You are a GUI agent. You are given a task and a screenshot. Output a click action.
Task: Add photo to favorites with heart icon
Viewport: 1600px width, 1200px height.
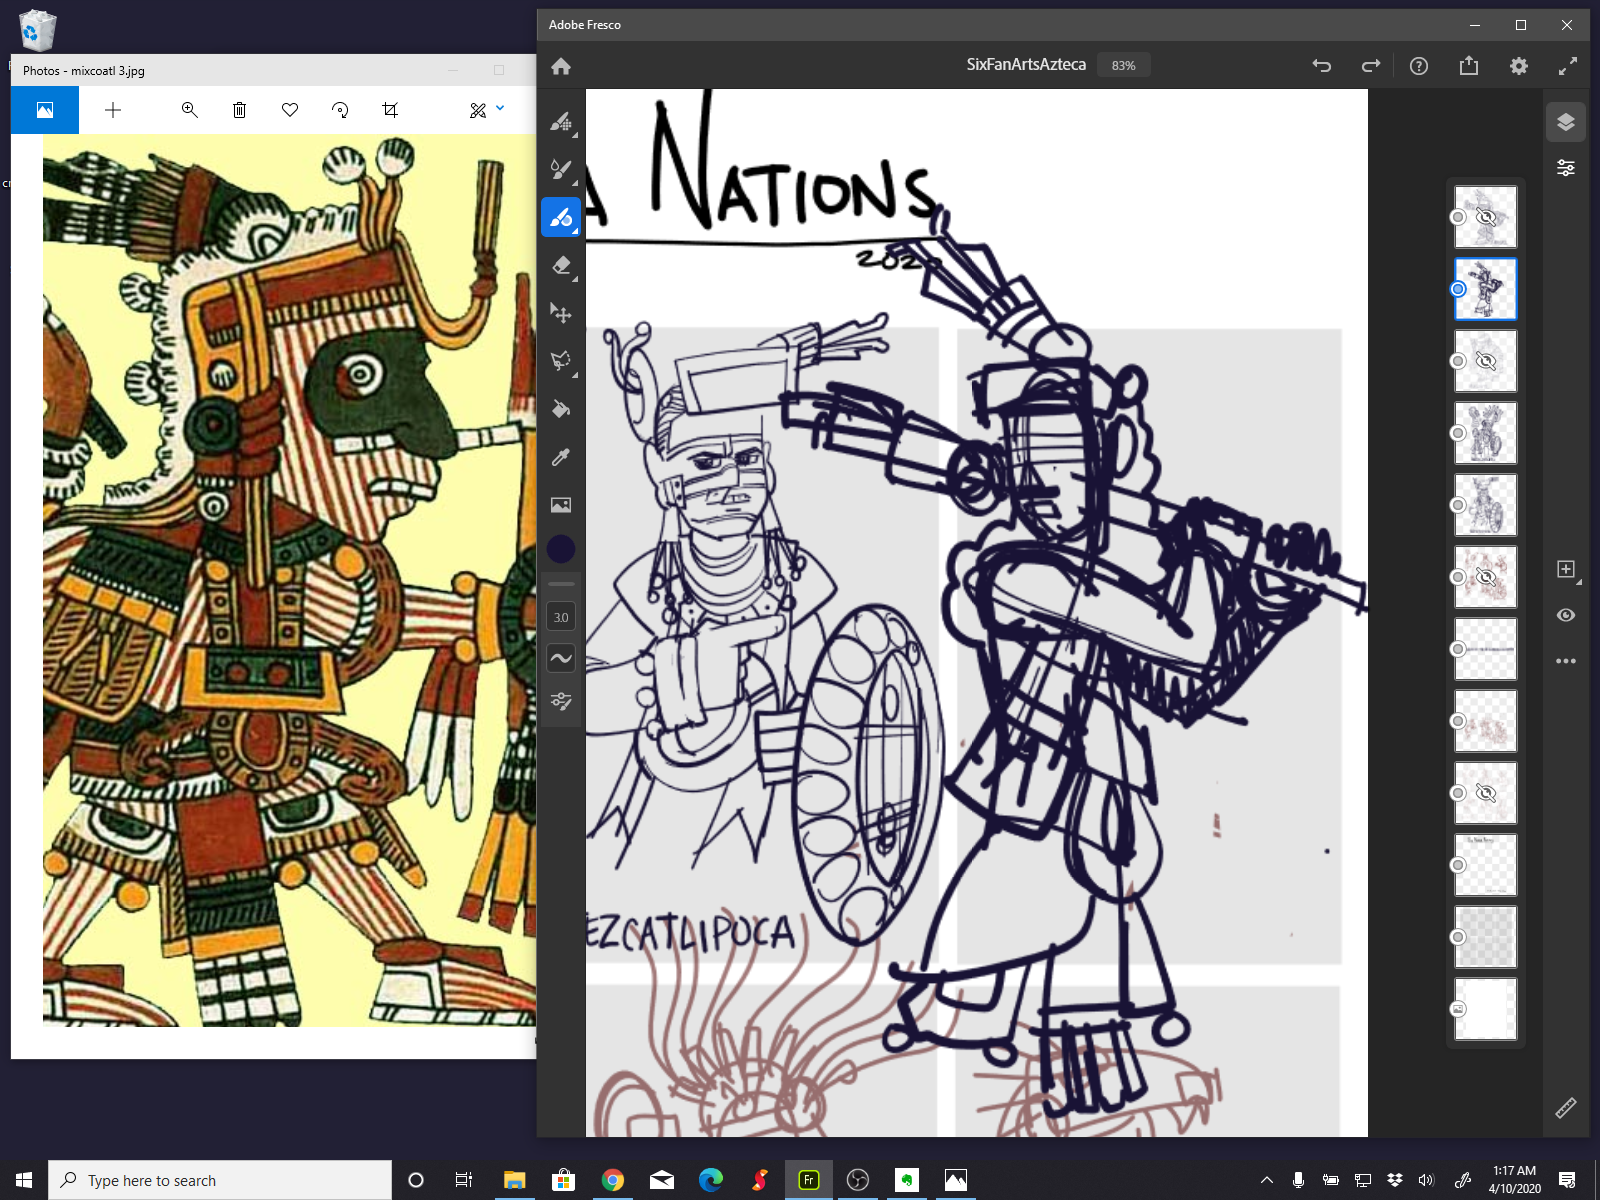click(x=290, y=110)
